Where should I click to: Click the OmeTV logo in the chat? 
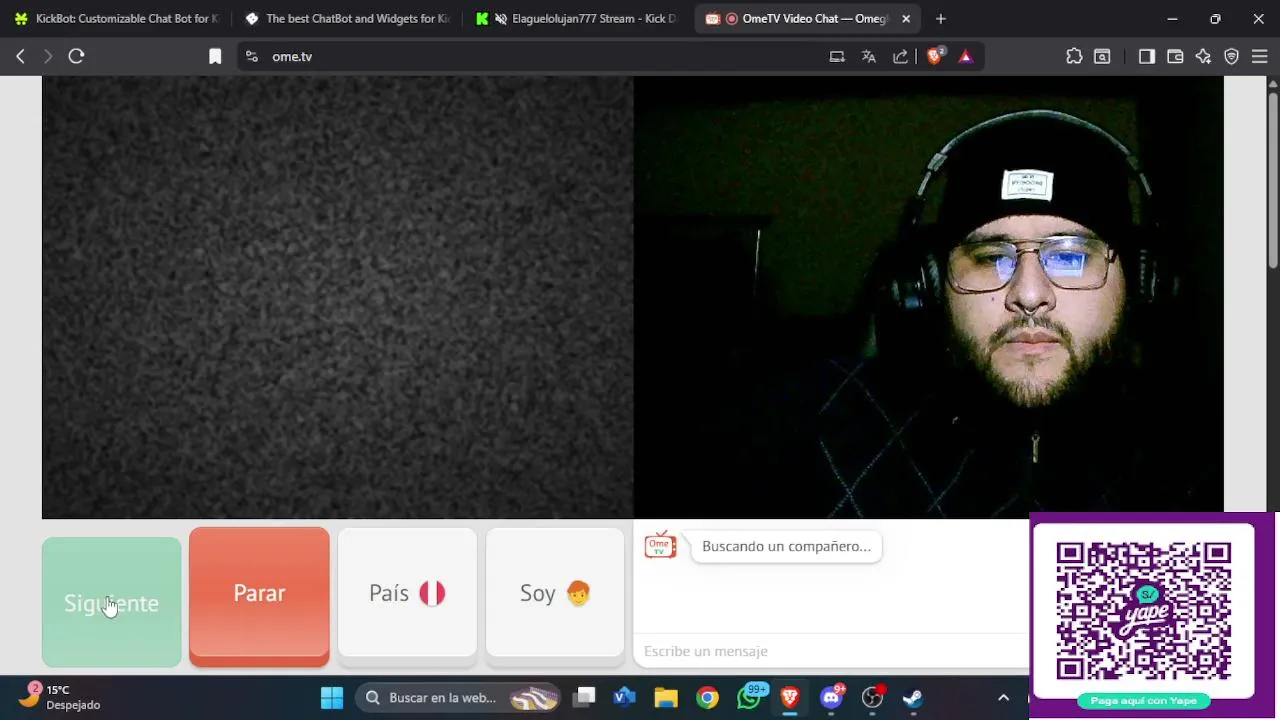(660, 546)
